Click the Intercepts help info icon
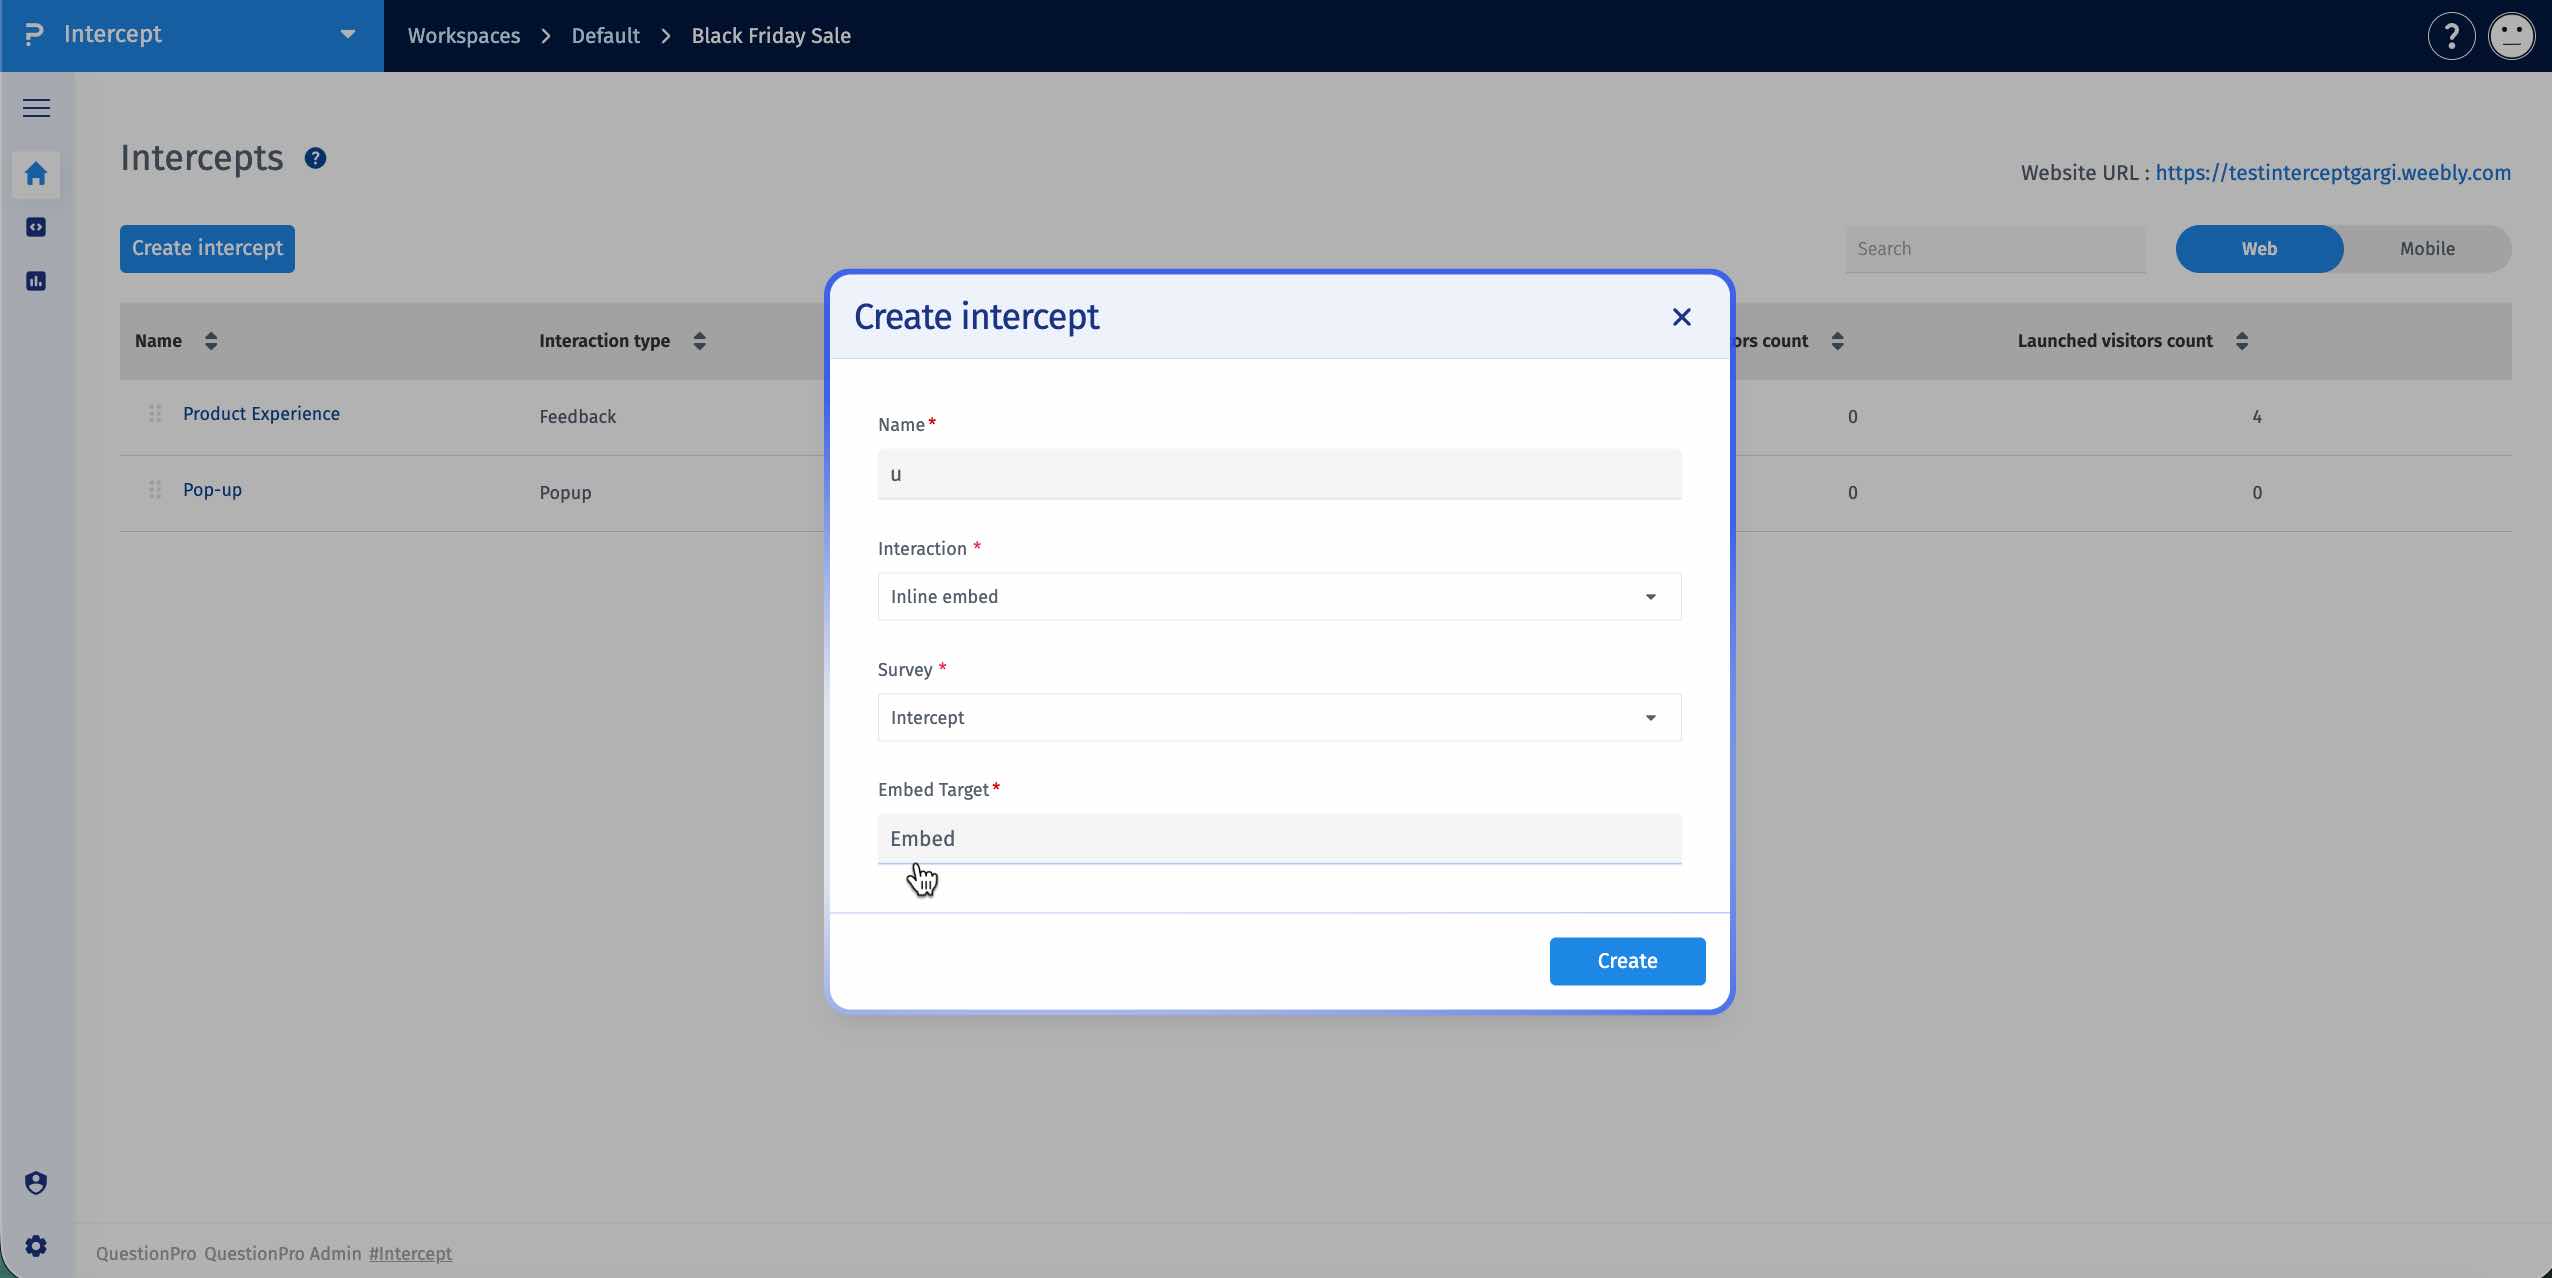The height and width of the screenshot is (1278, 2552). click(x=315, y=159)
